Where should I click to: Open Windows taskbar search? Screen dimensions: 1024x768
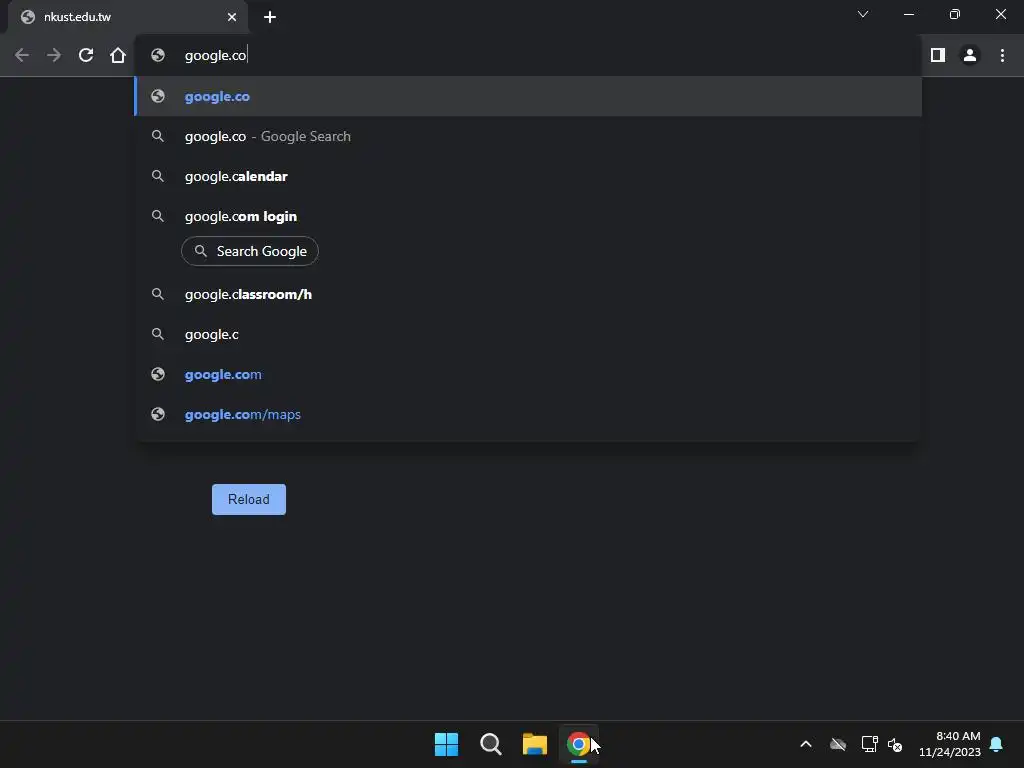point(490,744)
